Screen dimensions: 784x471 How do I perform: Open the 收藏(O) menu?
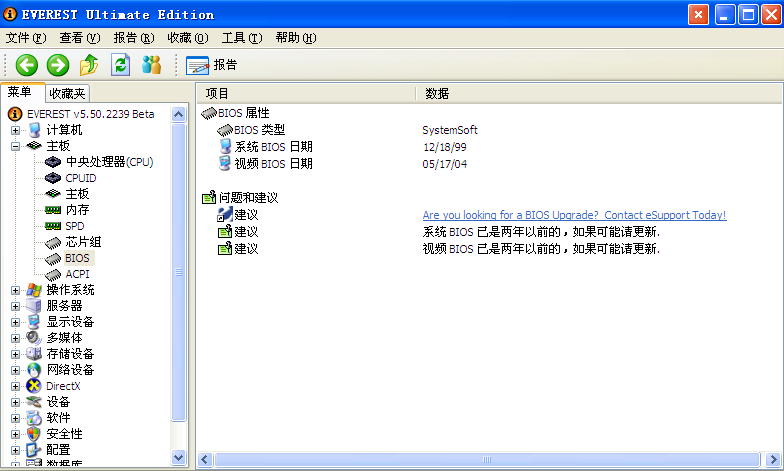tap(188, 38)
